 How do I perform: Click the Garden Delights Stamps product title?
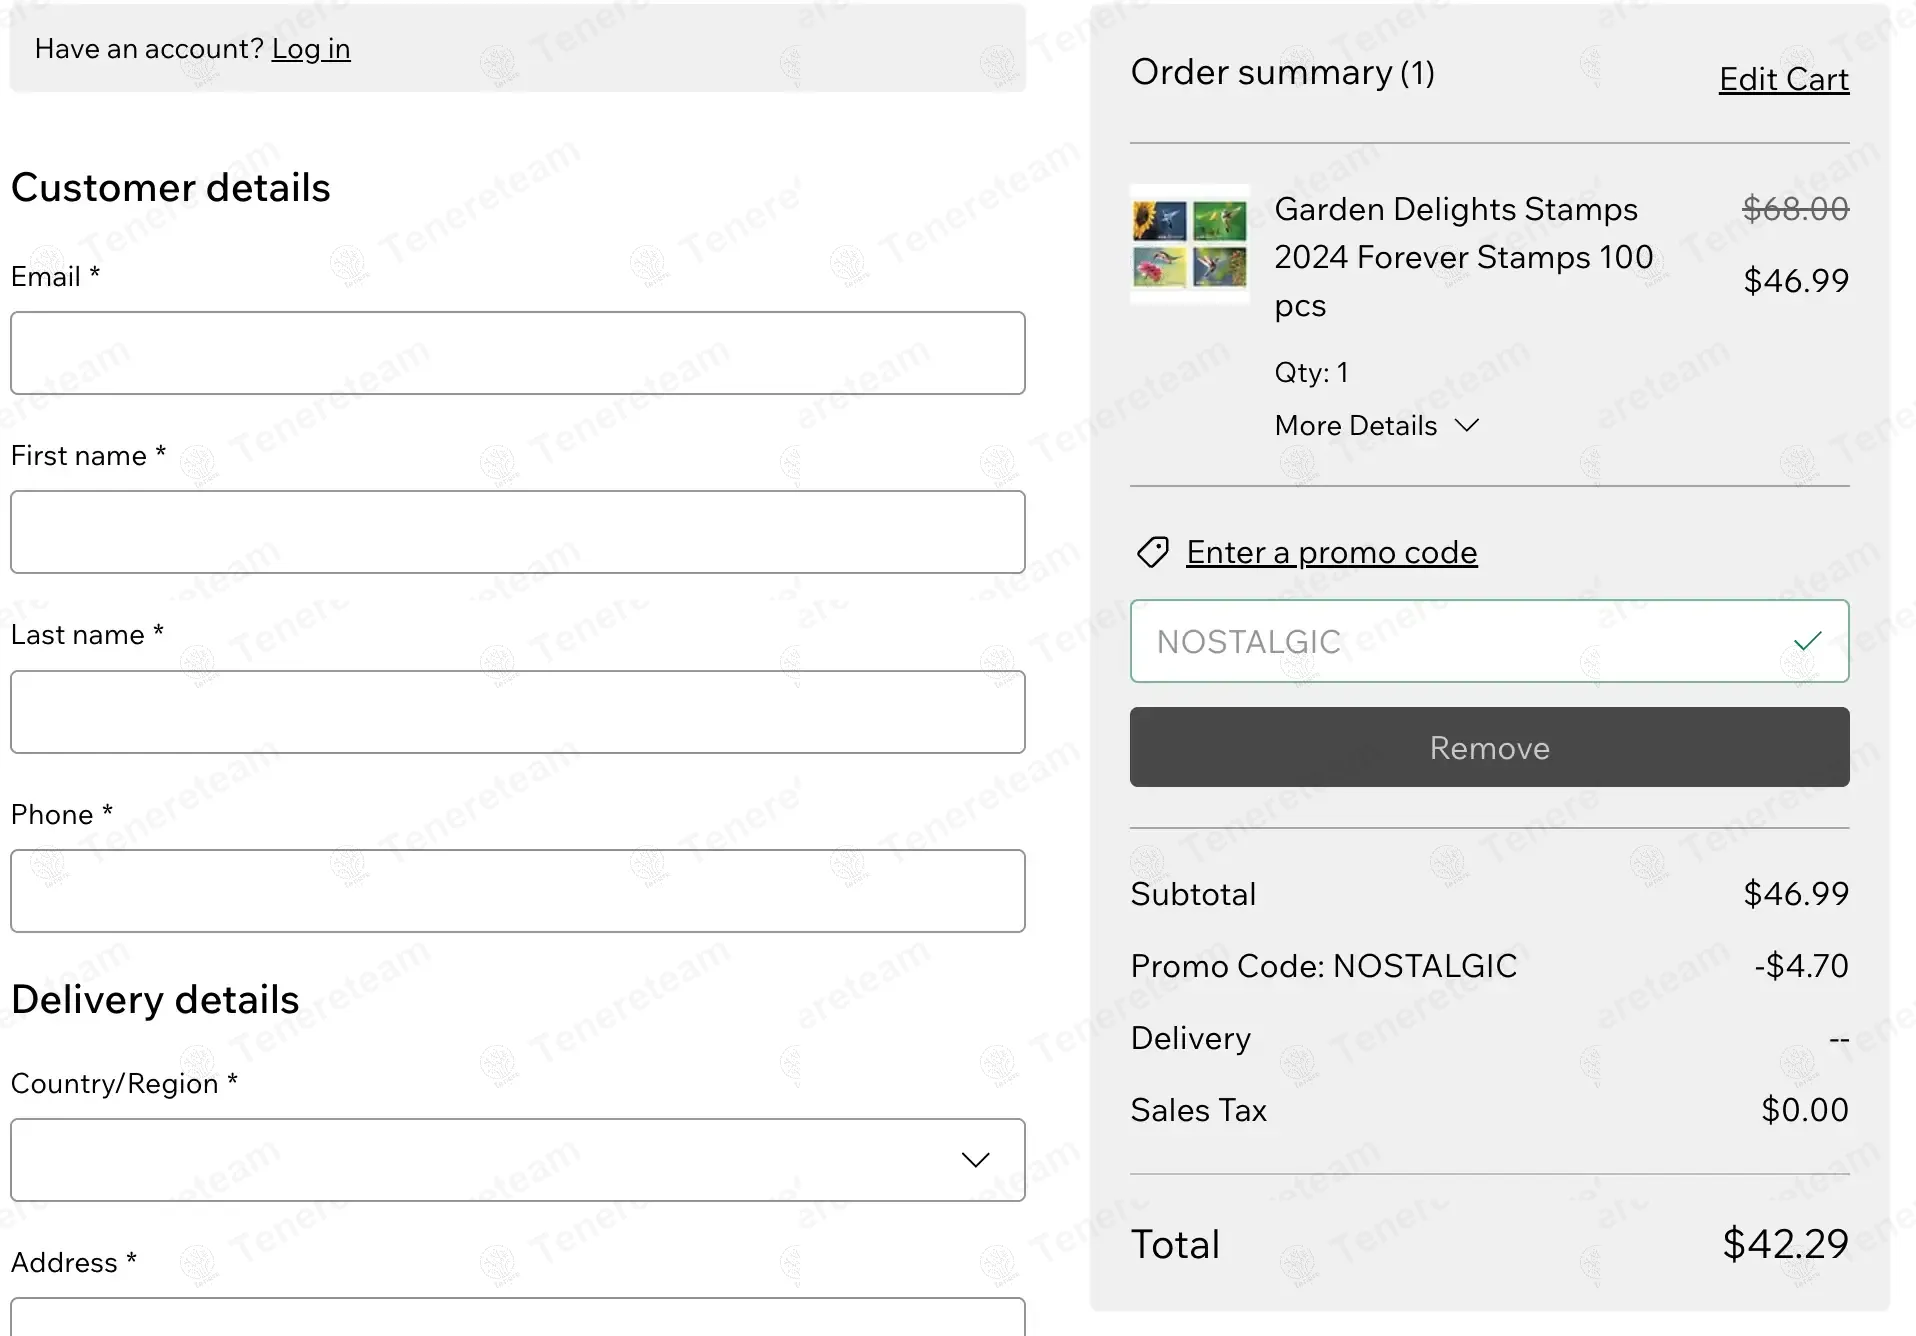click(x=1463, y=257)
